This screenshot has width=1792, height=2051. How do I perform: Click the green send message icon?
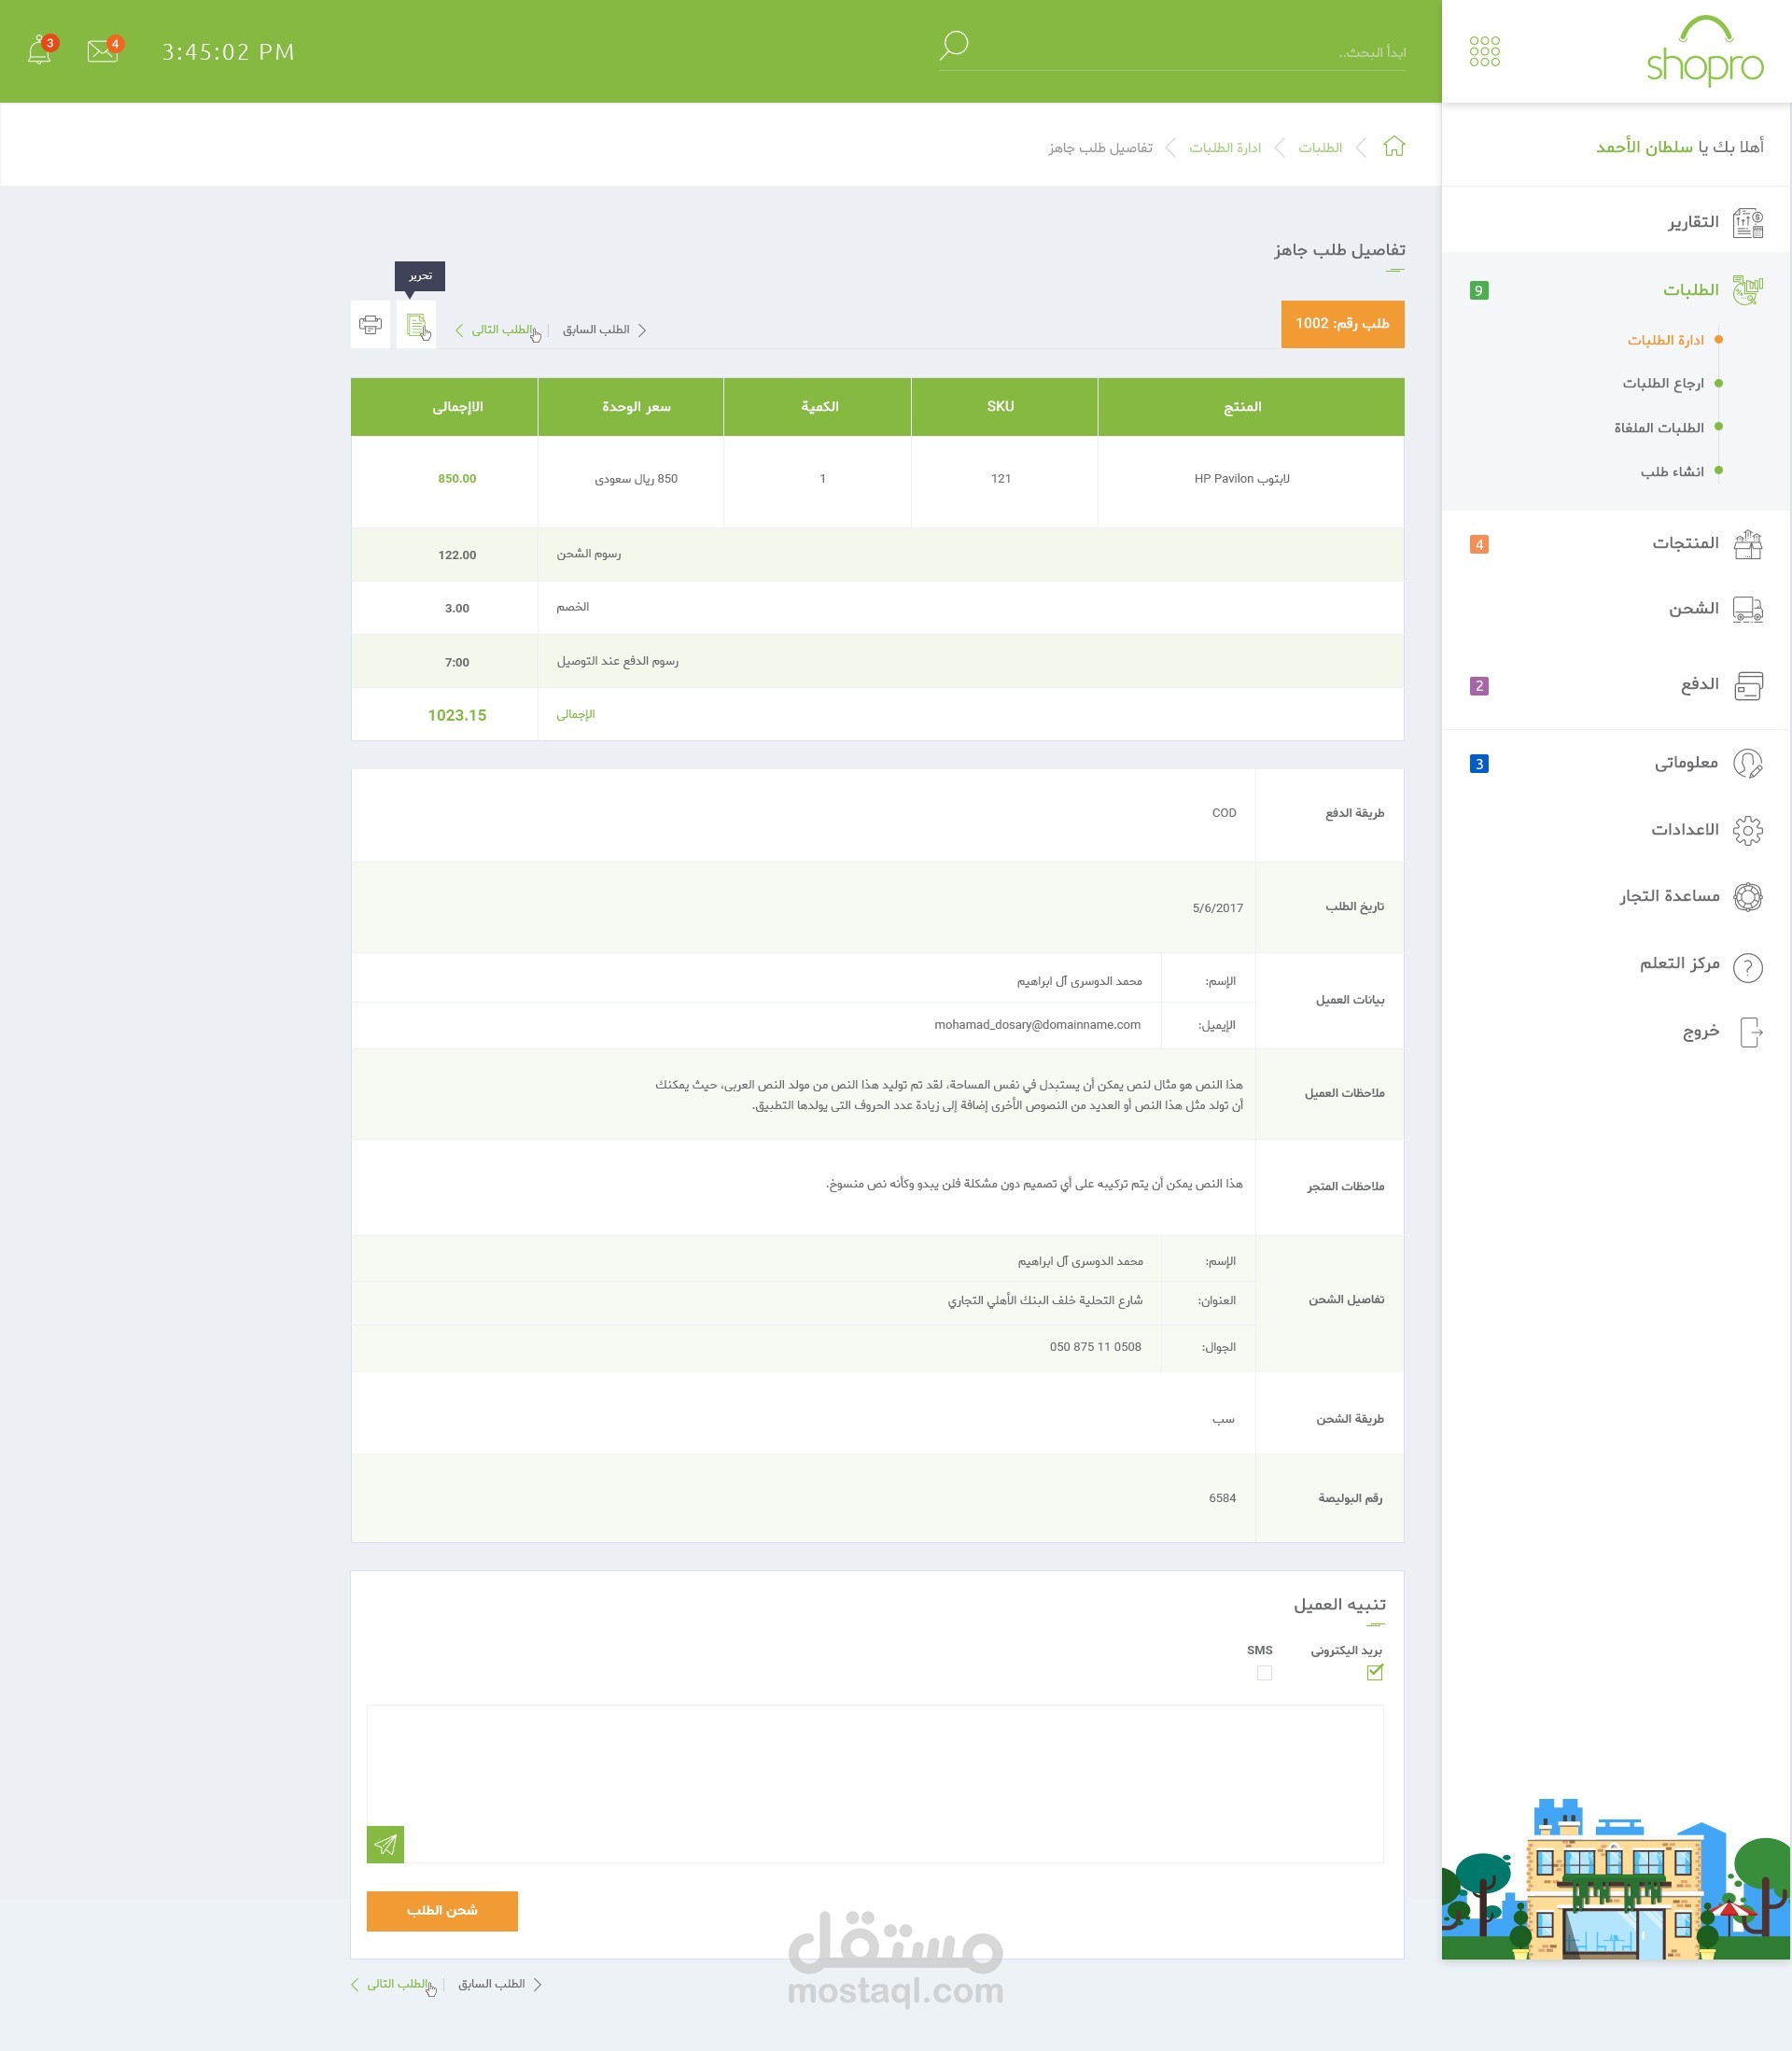(385, 1844)
